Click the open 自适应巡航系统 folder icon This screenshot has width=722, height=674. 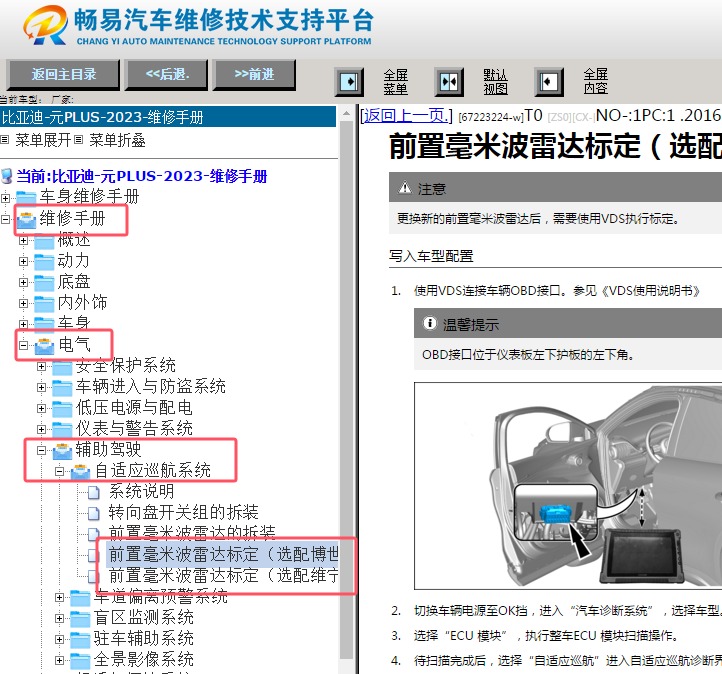tap(80, 472)
